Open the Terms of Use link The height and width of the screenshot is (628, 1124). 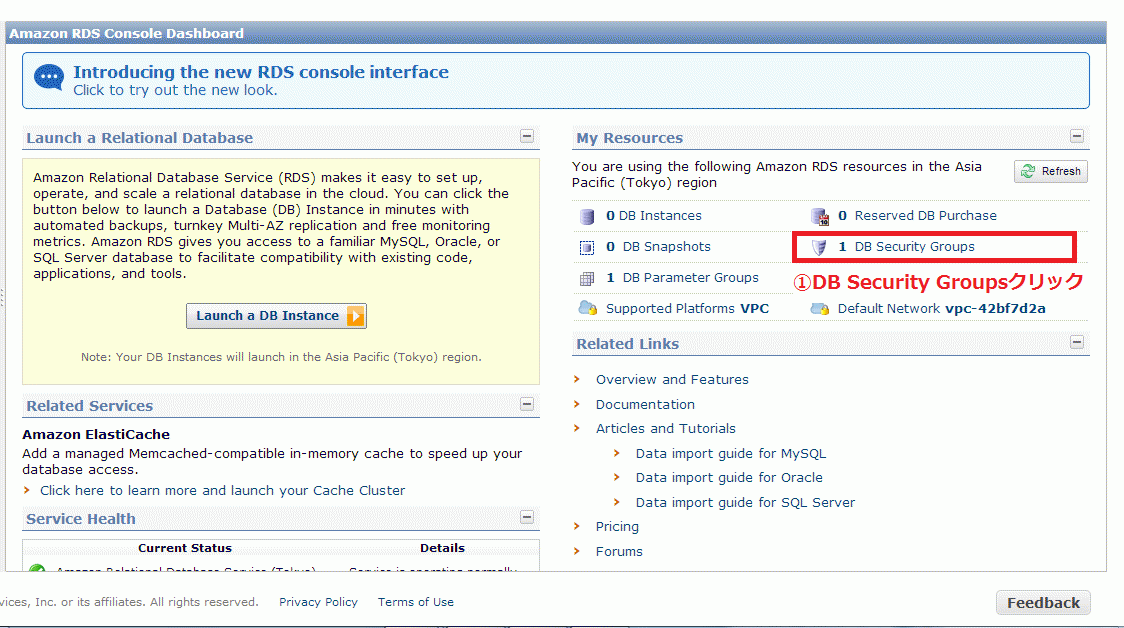(x=416, y=602)
